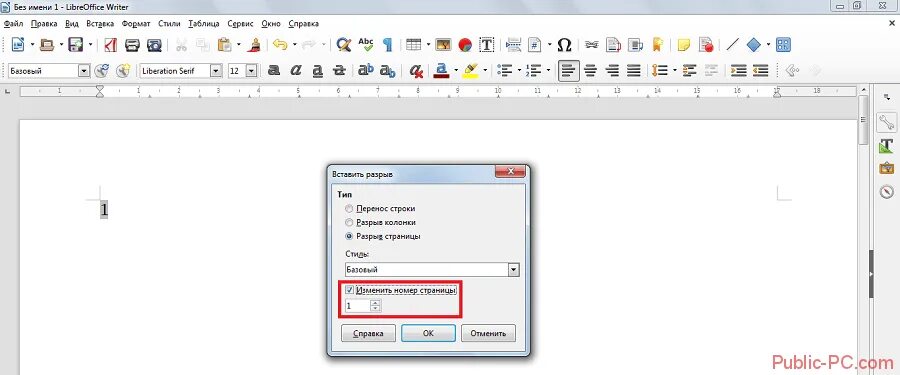
Task: Open sidebar Navigator compass icon
Action: tap(887, 191)
